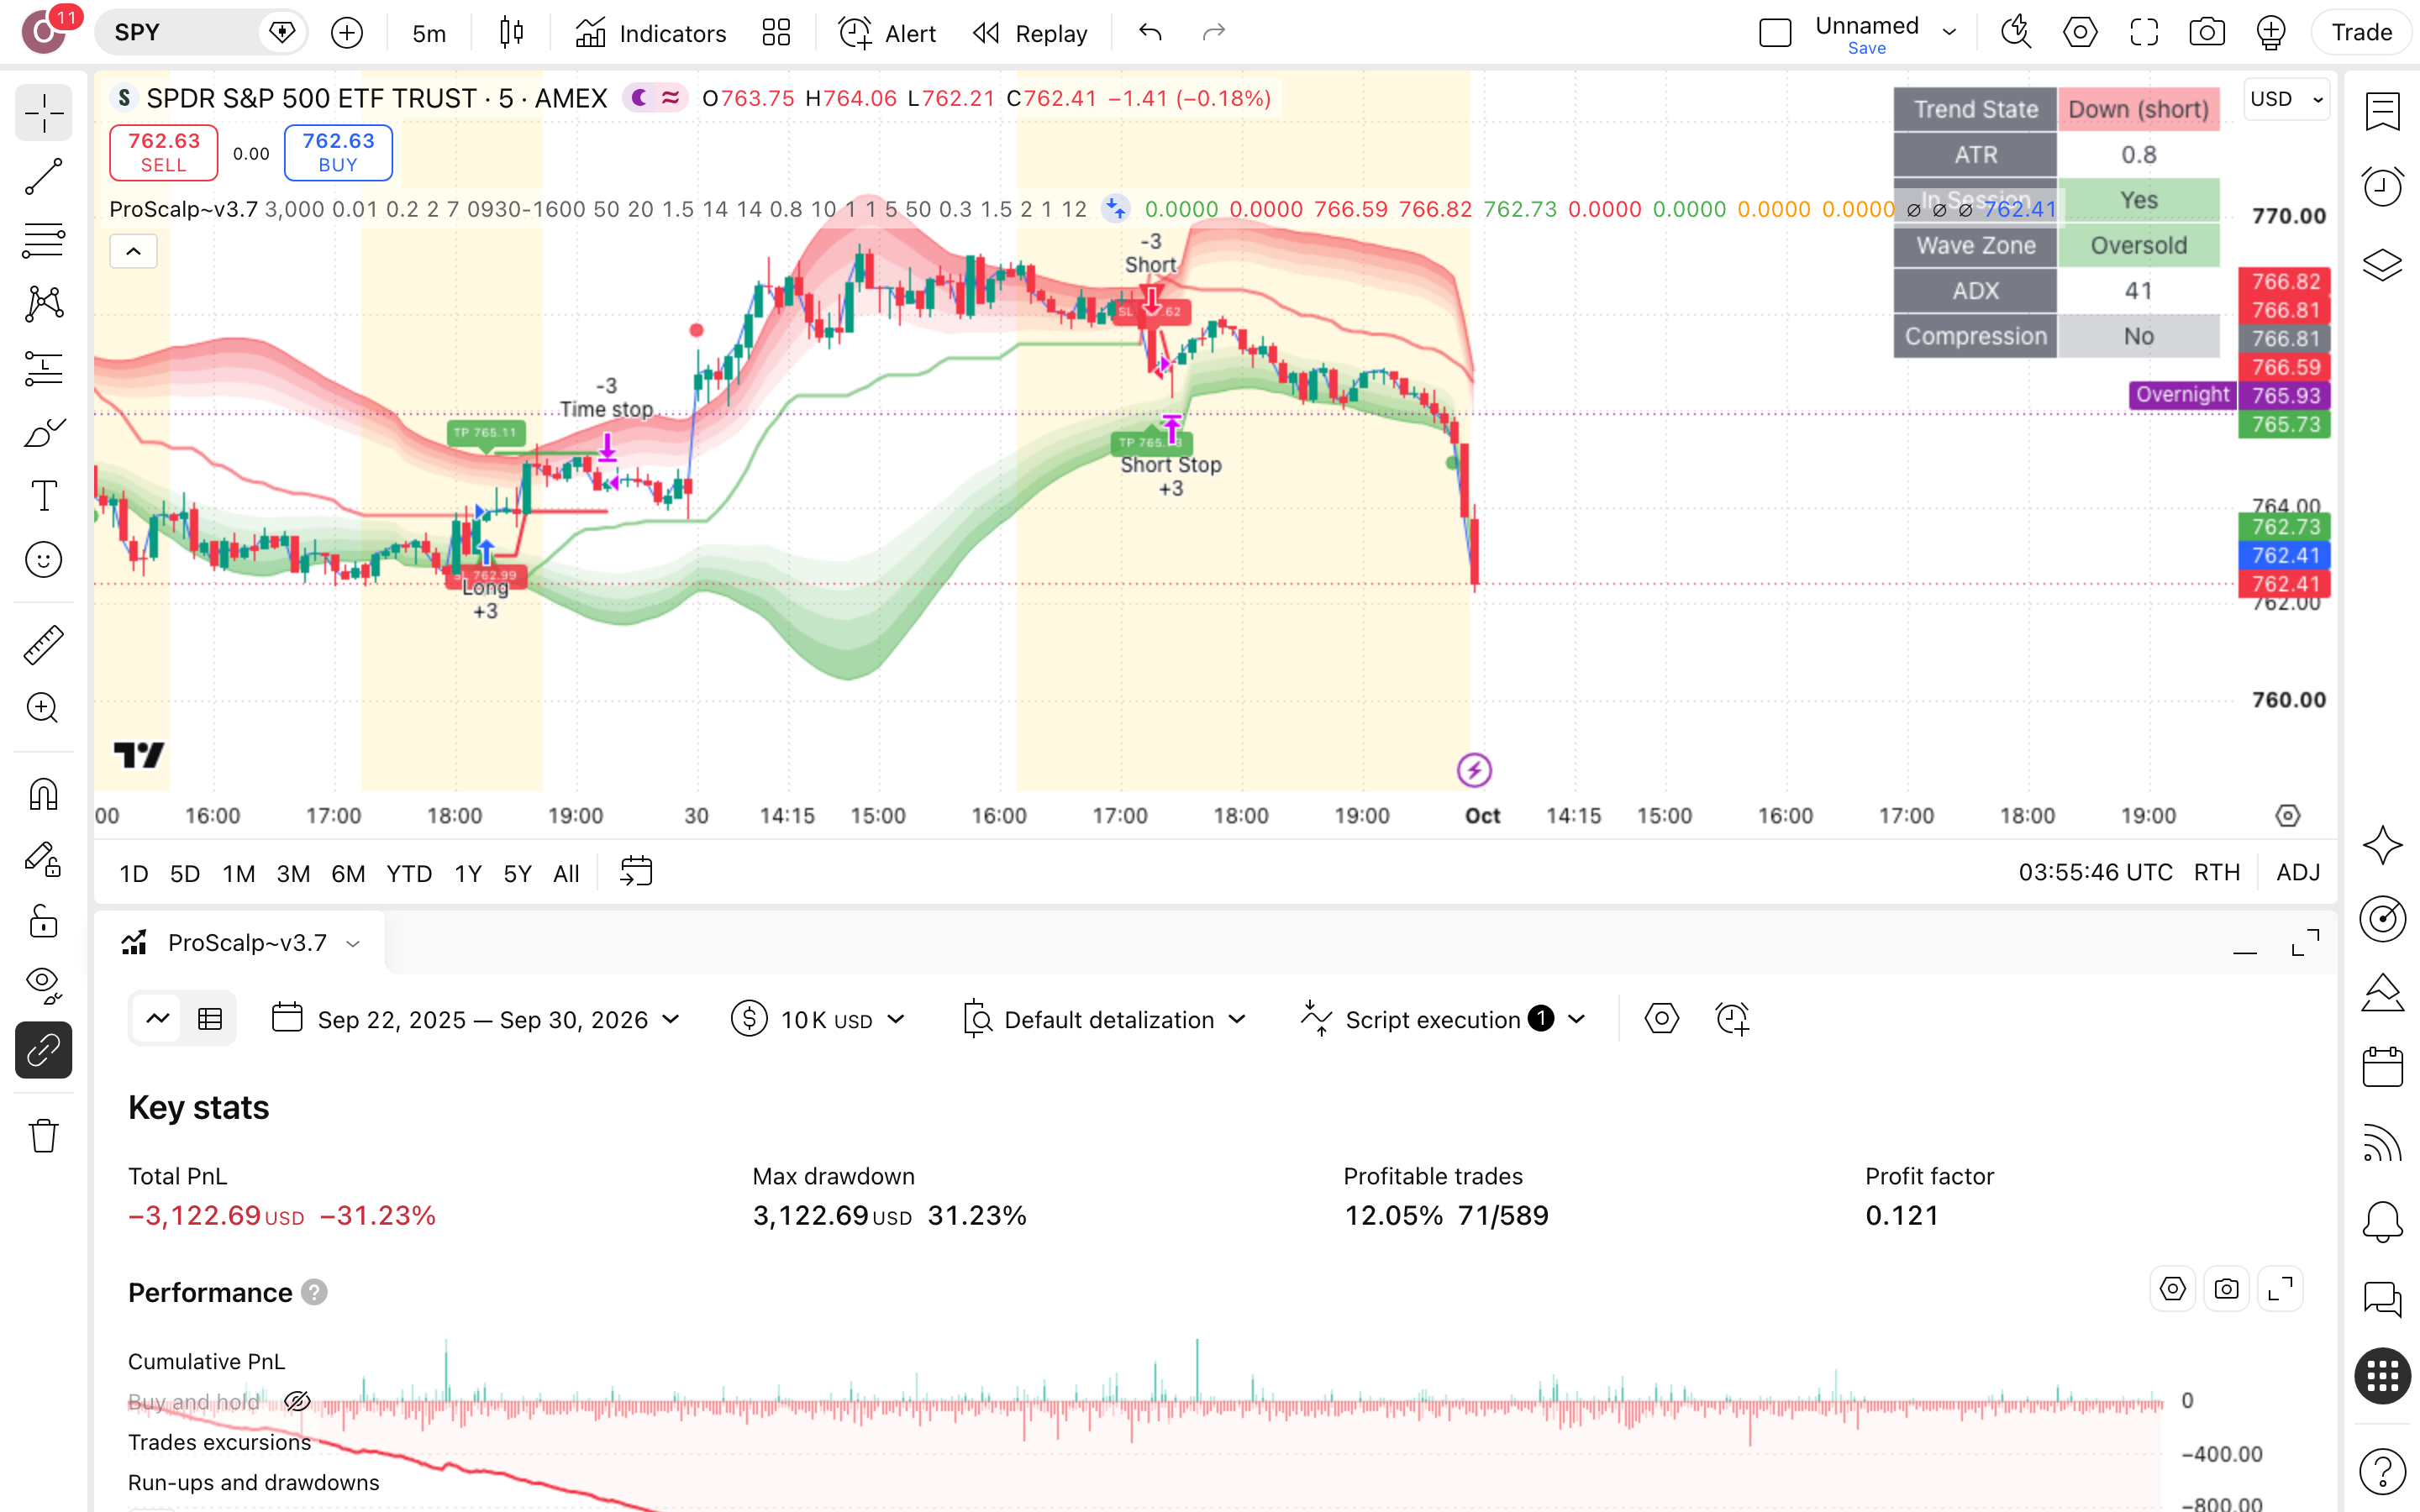This screenshot has width=2420, height=1512.
Task: Enable magnet mode snapping
Action: click(x=43, y=794)
